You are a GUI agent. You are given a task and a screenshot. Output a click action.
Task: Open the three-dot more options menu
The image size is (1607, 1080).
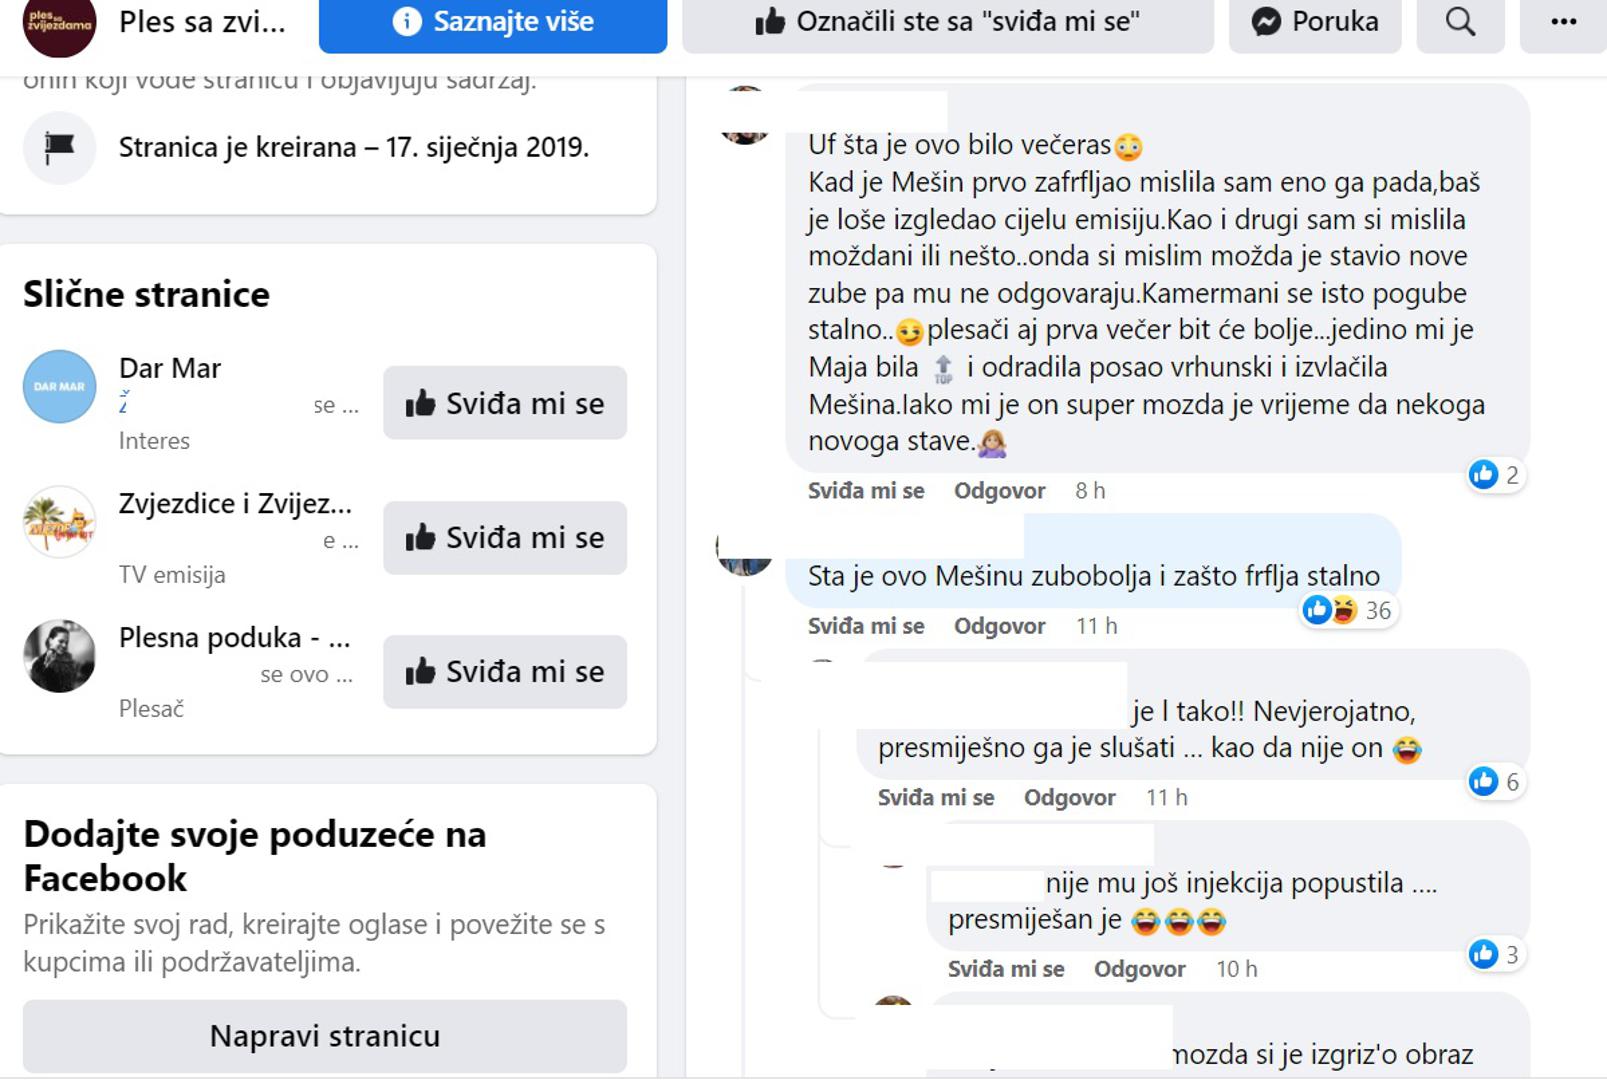point(1563,22)
